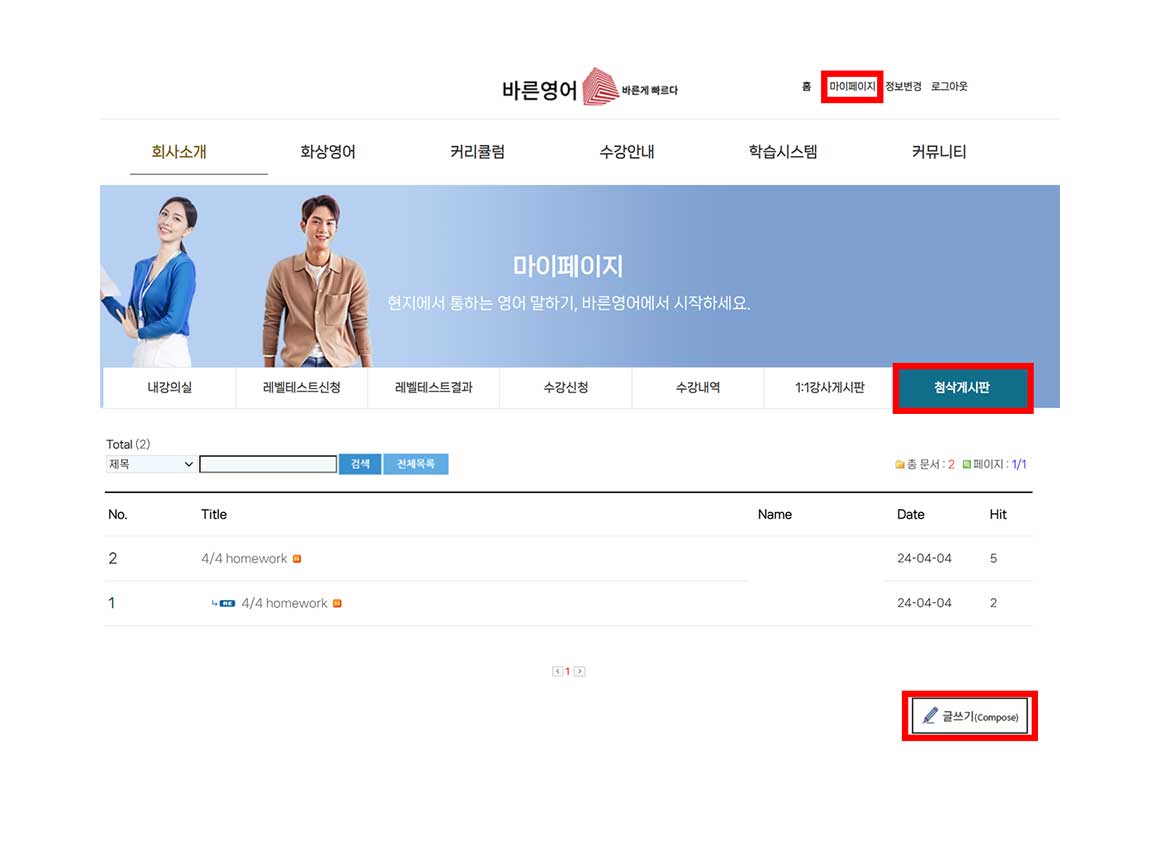Viewport: 1160px width, 850px height.
Task: Open the 커리큘럼 main menu
Action: (478, 152)
